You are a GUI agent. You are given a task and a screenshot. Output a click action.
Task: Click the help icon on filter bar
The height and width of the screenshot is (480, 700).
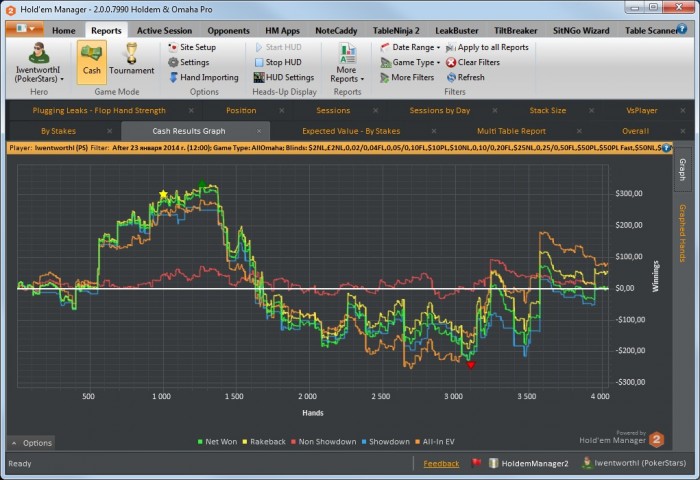(x=666, y=148)
